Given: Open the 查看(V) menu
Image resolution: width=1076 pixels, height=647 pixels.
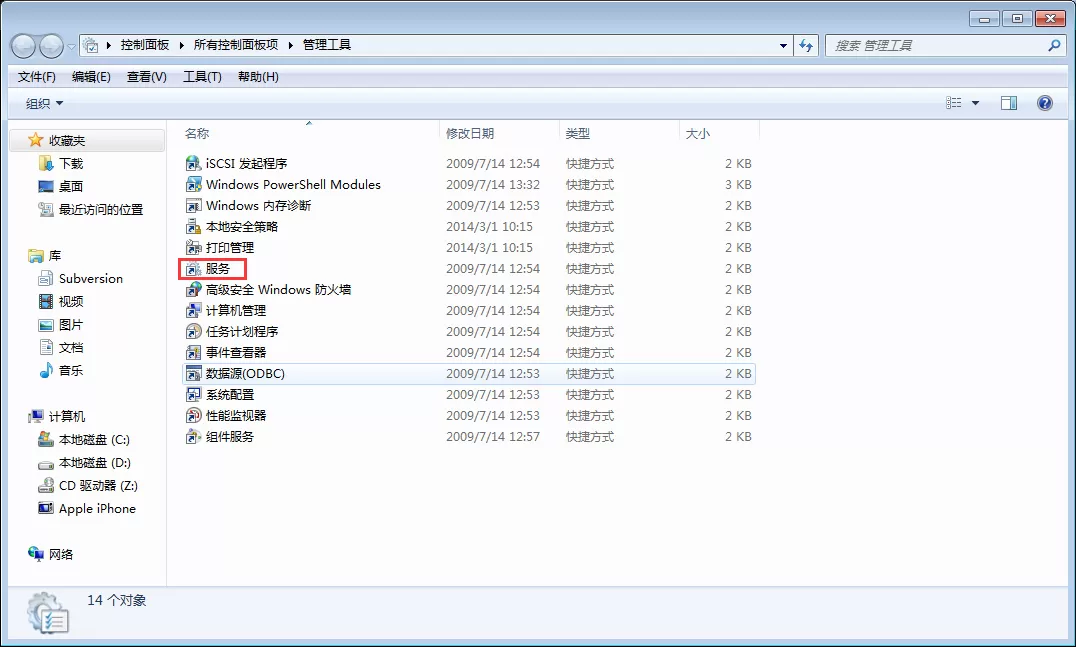Looking at the screenshot, I should (x=147, y=77).
